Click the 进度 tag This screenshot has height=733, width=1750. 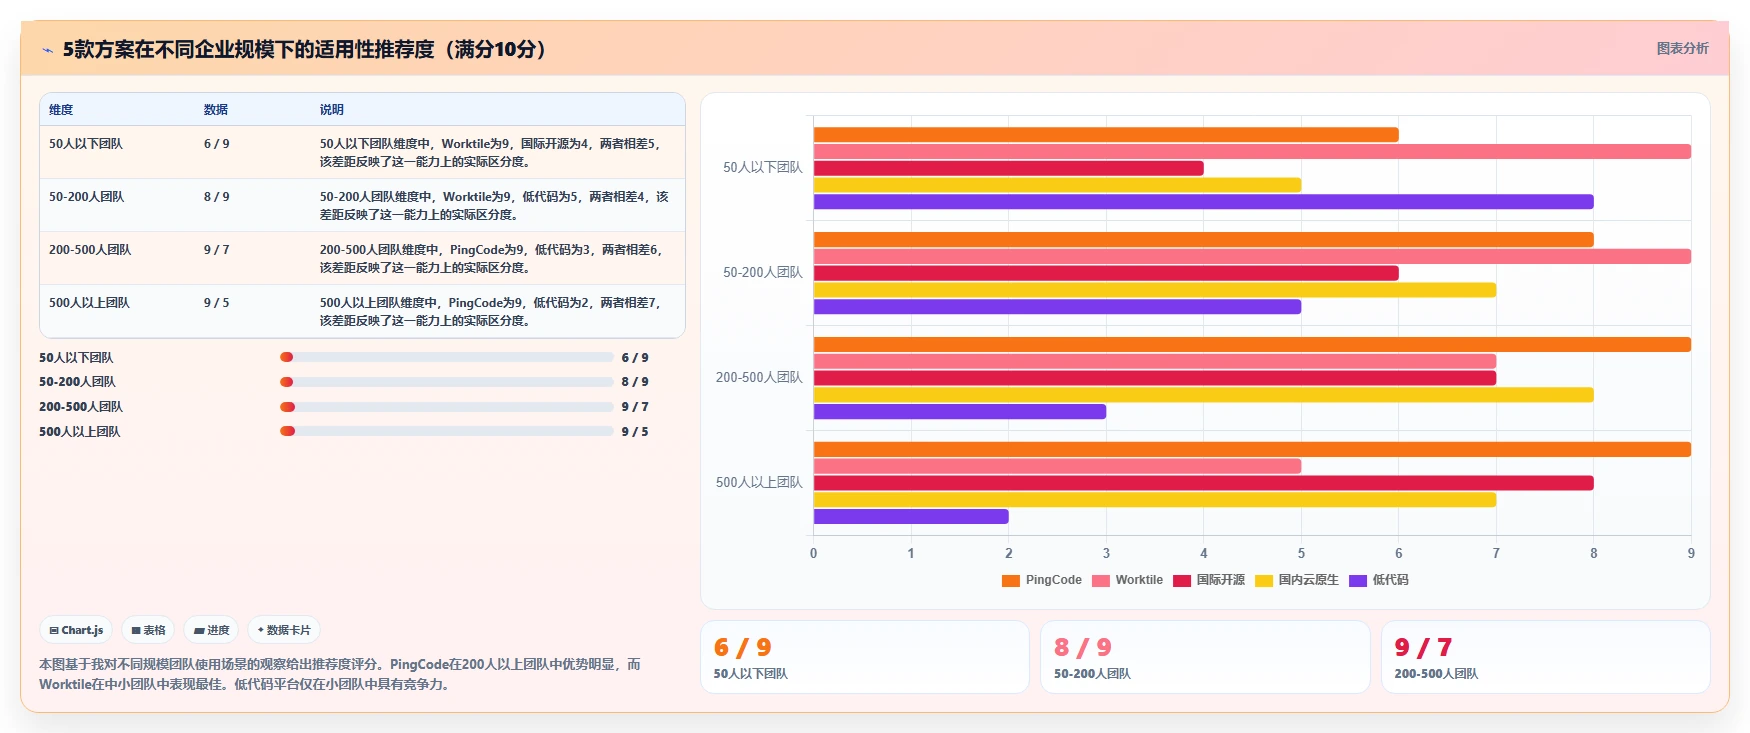point(211,630)
